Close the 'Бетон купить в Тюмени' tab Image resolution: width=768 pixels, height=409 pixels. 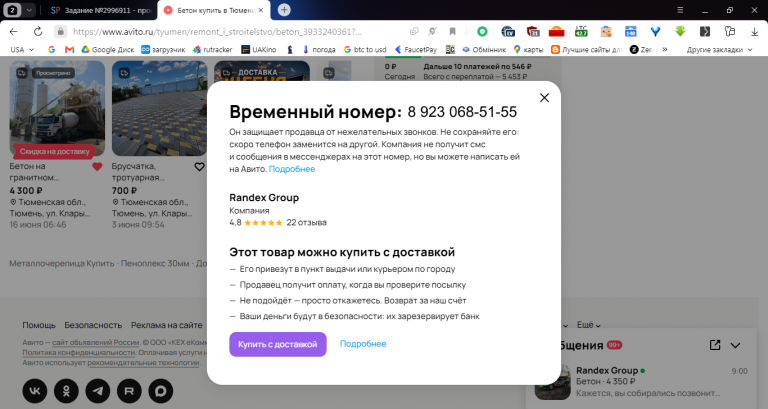click(261, 10)
